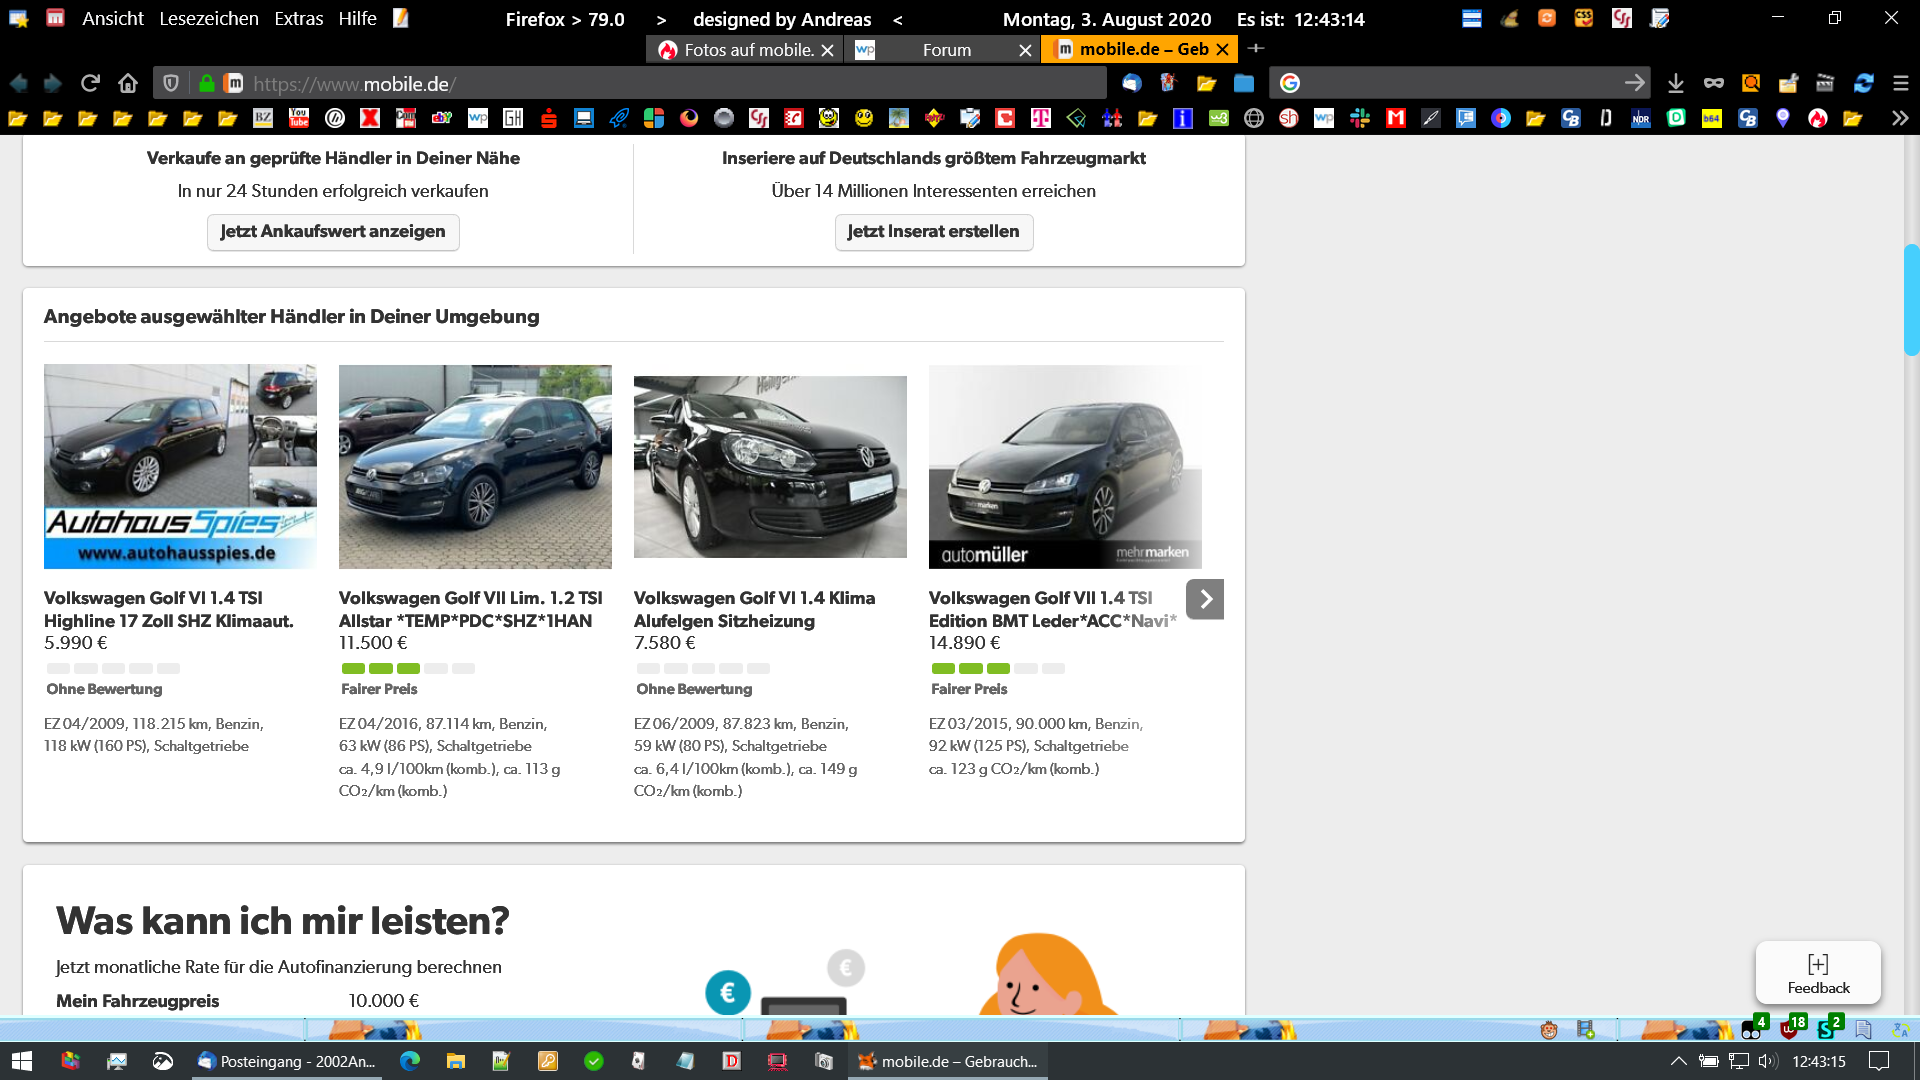The height and width of the screenshot is (1080, 1920).
Task: Show hidden system tray icons
Action: click(1678, 1061)
